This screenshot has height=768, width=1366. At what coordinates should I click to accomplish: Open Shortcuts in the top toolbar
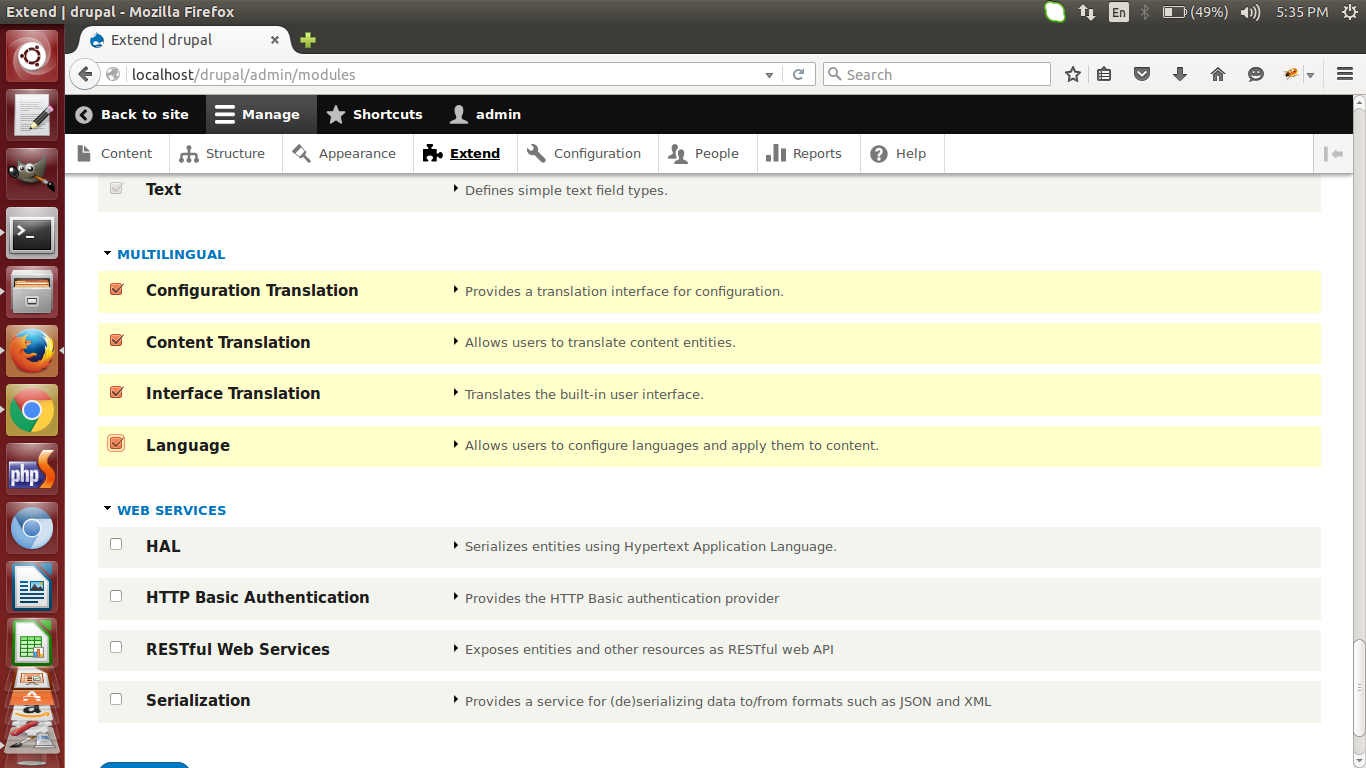tap(374, 114)
